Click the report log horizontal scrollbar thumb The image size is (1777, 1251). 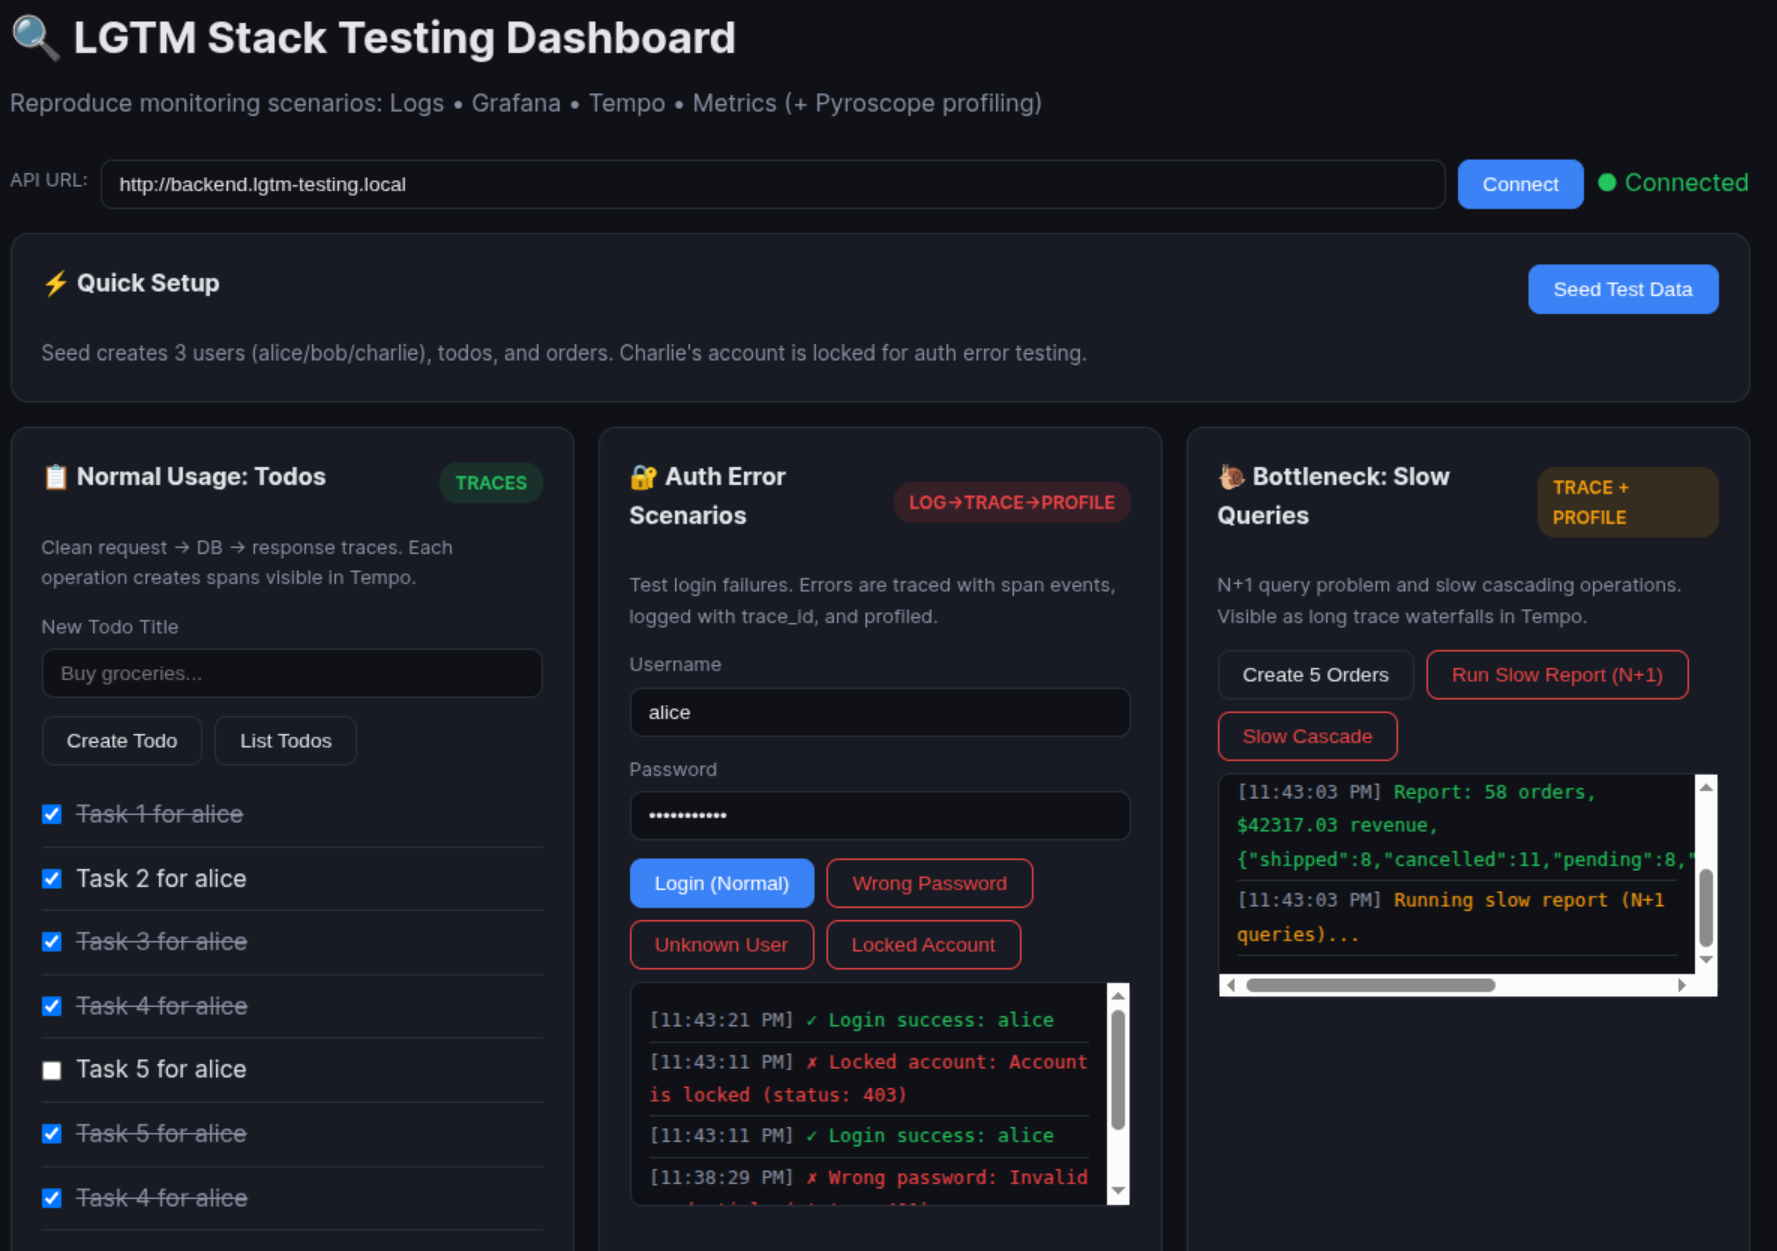1370,985
